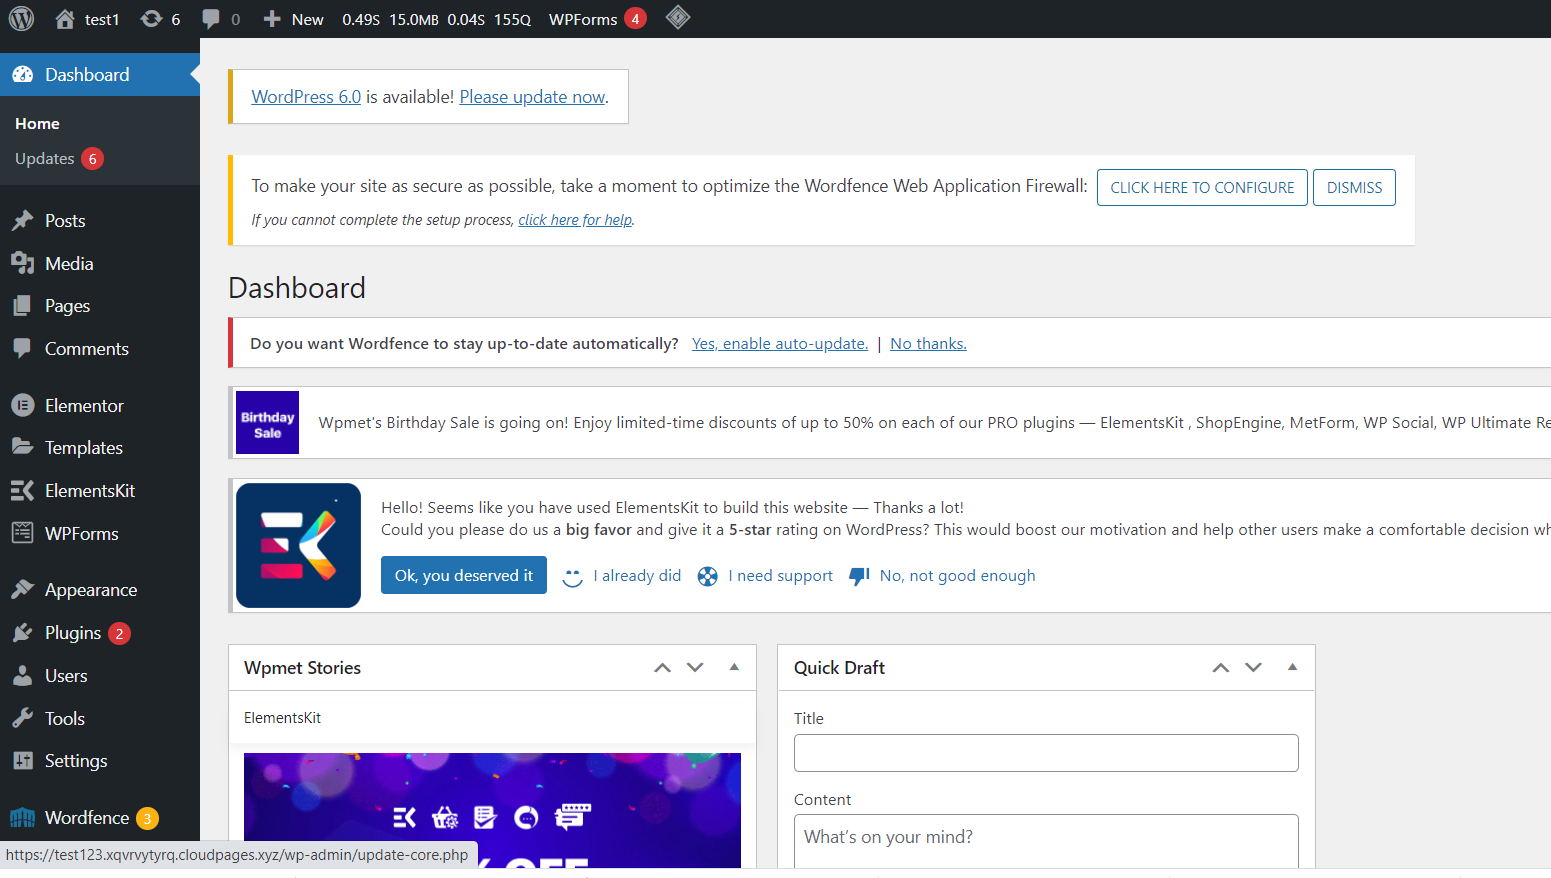Click 'Please update now' link

tap(532, 97)
